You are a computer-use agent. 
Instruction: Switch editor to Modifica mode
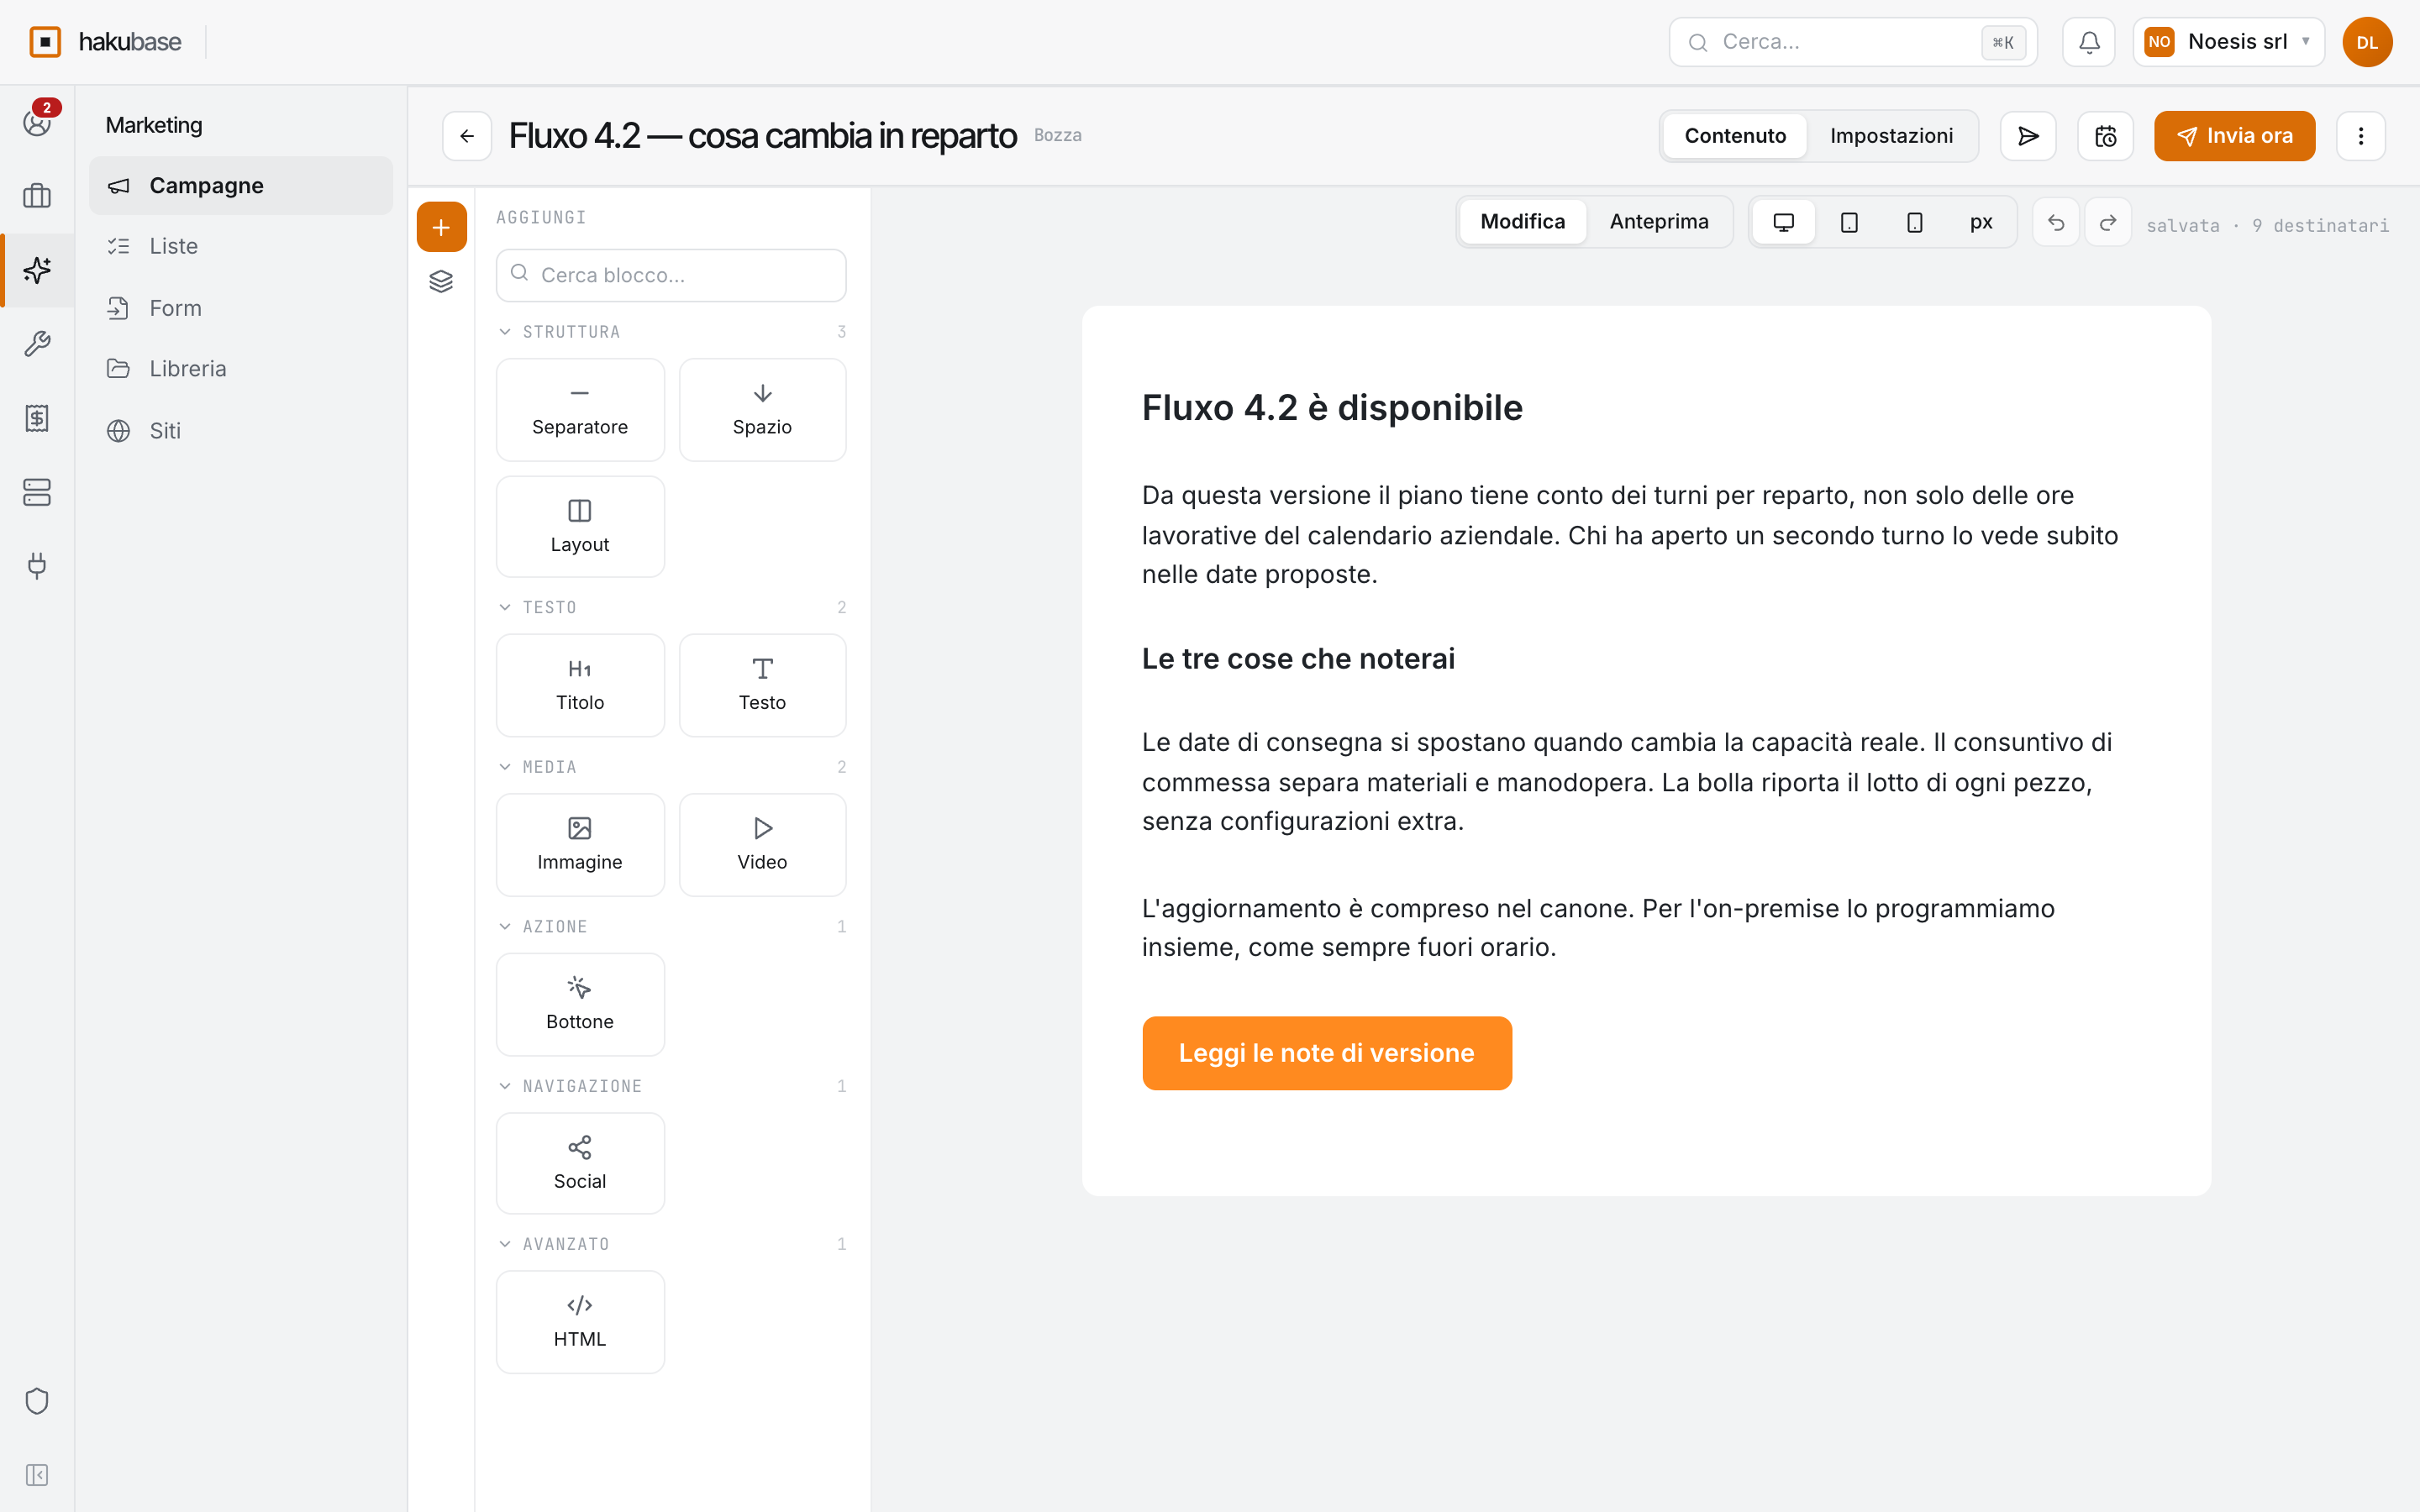pos(1522,222)
